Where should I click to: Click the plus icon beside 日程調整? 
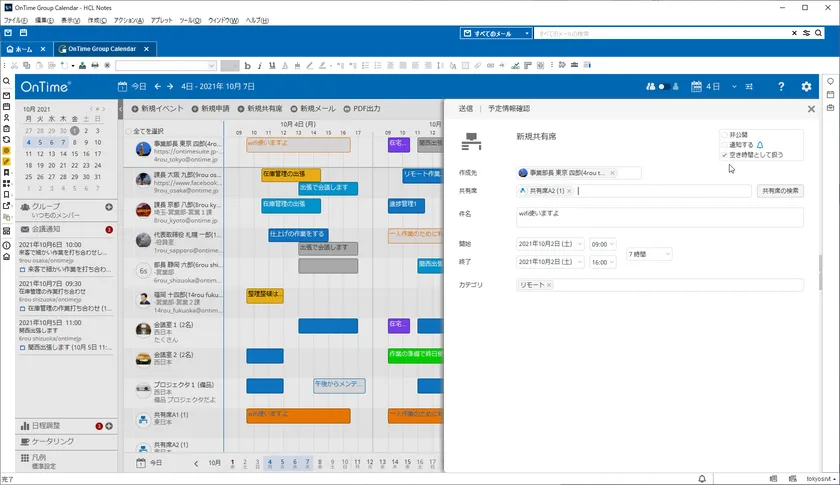[x=109, y=426]
